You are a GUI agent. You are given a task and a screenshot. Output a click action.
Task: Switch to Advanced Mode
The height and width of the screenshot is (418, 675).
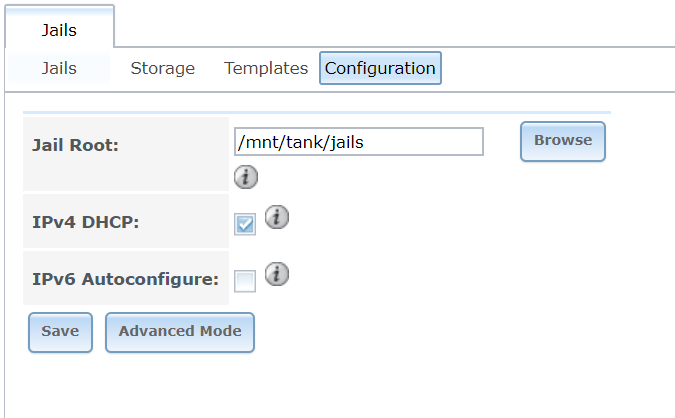coord(180,332)
